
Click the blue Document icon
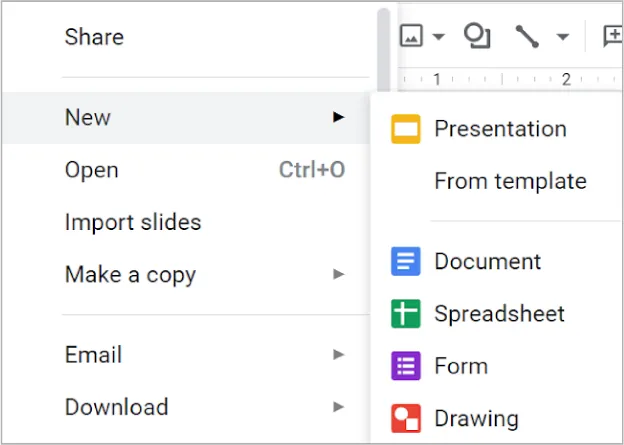click(405, 262)
